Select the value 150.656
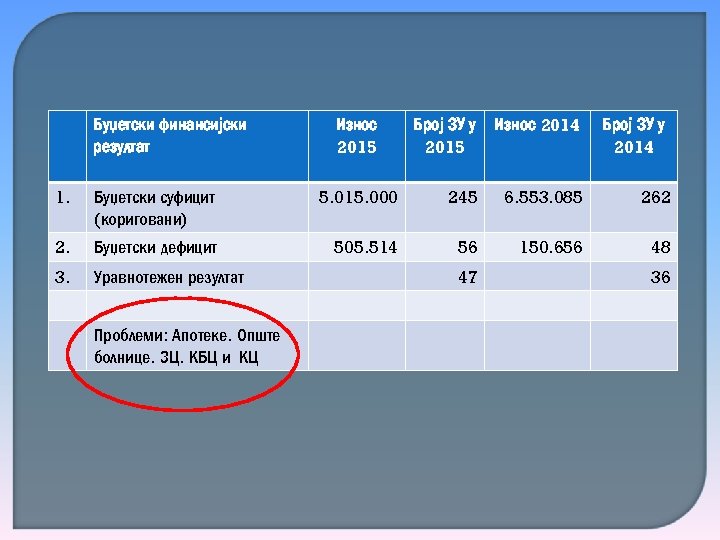The width and height of the screenshot is (720, 540). 551,248
